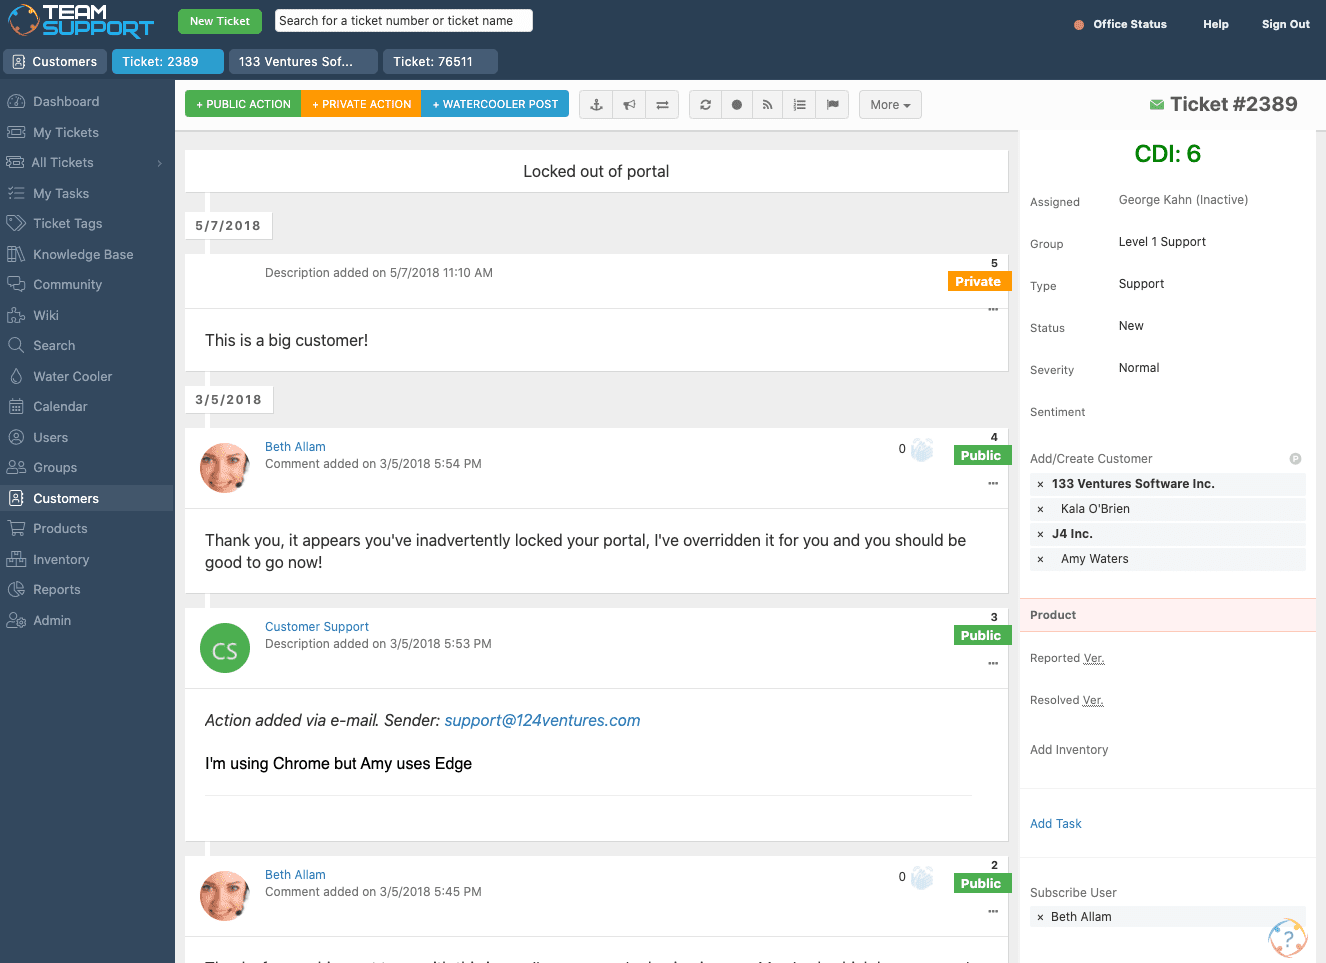
Task: Open Search in the sidebar
Action: (54, 345)
